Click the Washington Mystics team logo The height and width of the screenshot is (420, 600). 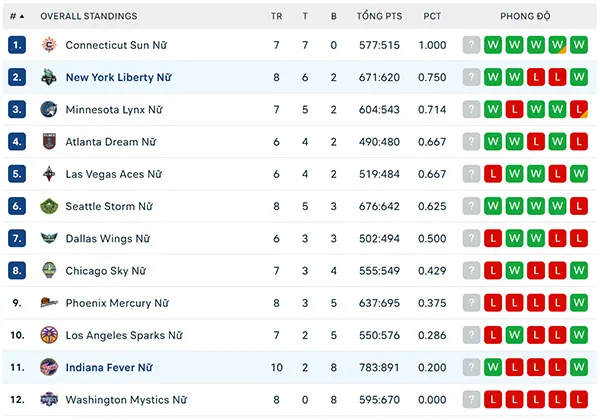click(49, 400)
